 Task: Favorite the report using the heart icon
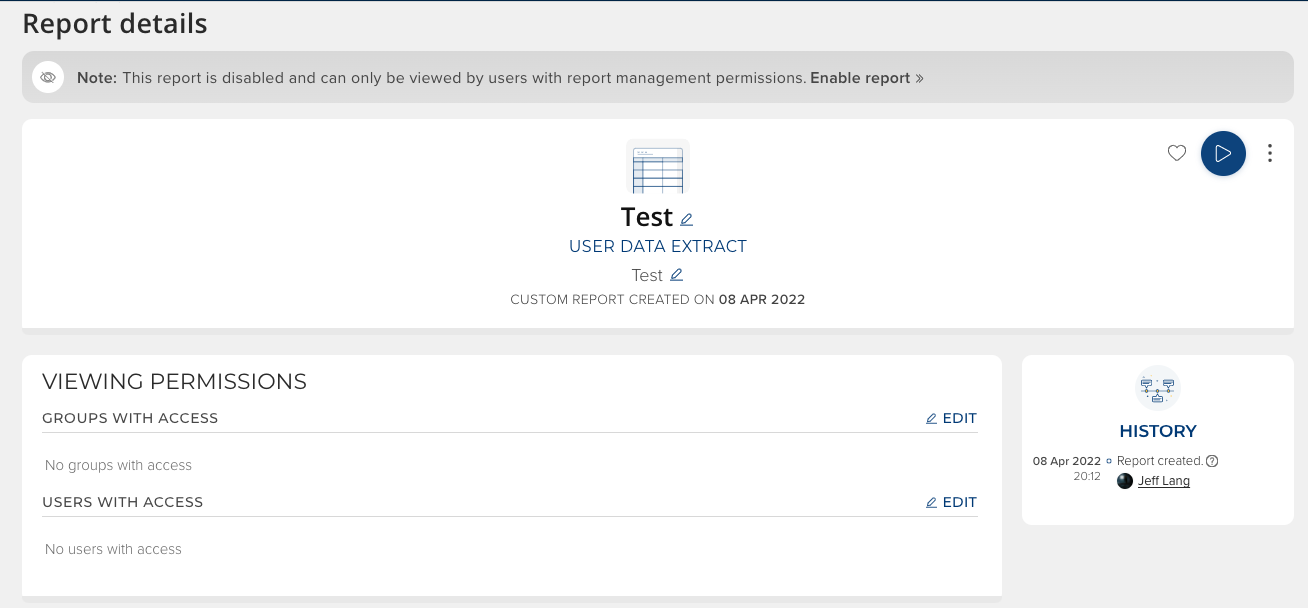(1177, 153)
